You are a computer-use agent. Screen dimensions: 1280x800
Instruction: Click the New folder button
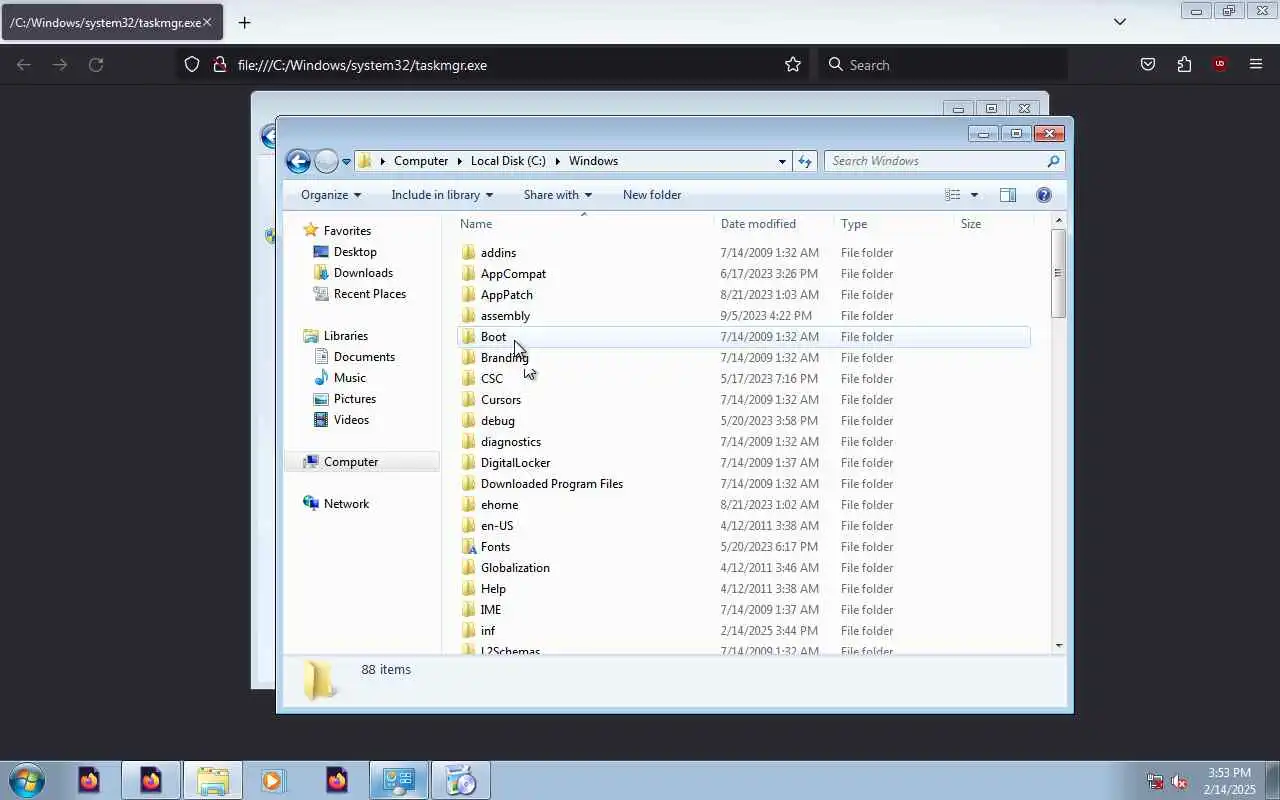tap(652, 195)
